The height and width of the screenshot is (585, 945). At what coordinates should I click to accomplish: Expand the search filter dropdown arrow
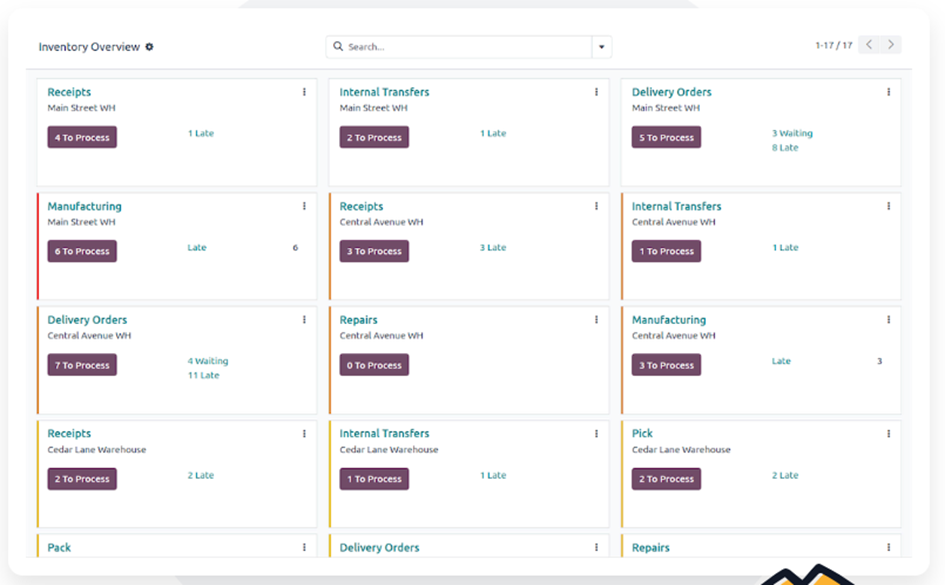tap(601, 47)
